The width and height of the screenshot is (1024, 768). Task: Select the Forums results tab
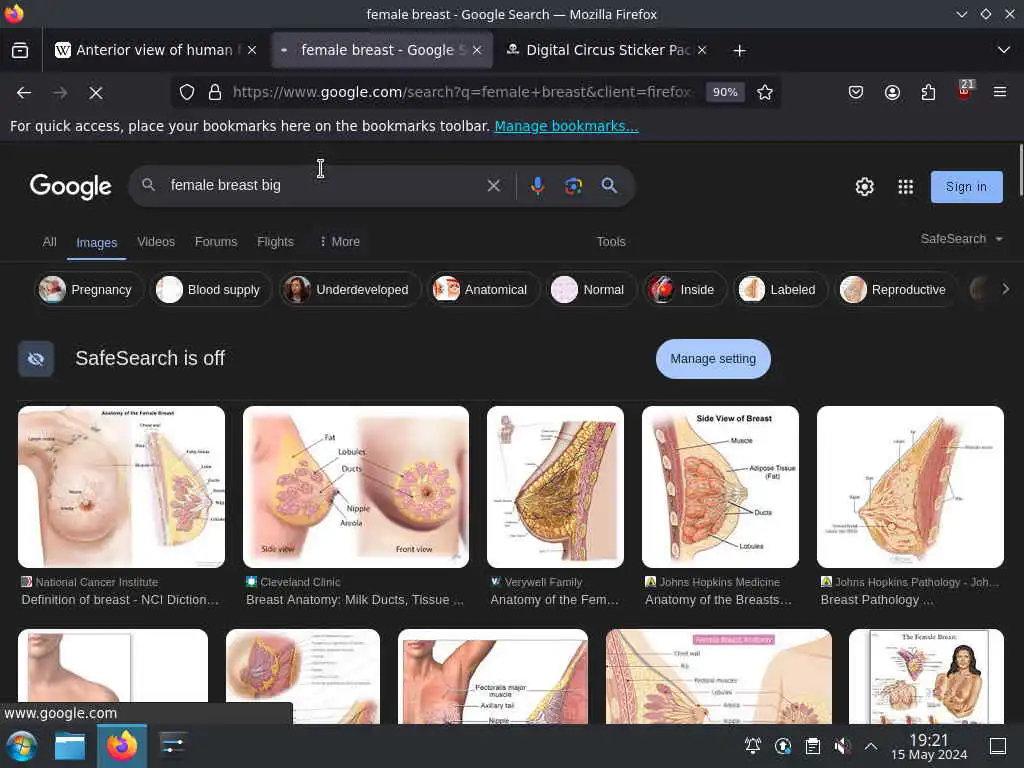tap(216, 242)
